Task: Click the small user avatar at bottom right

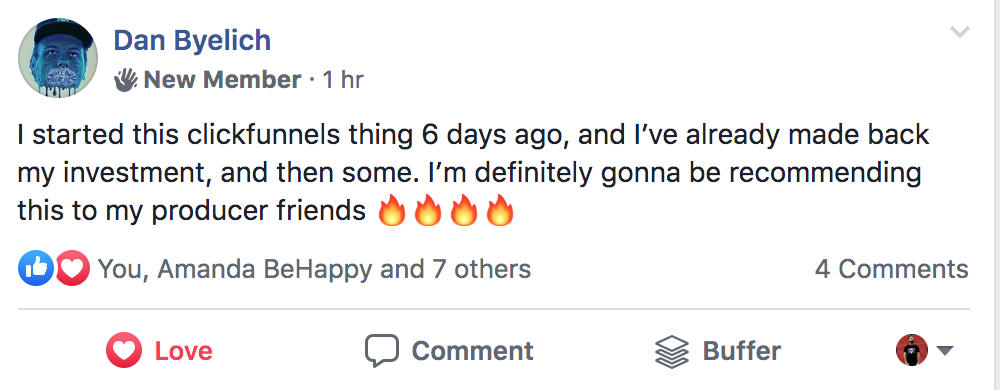Action: coord(912,350)
